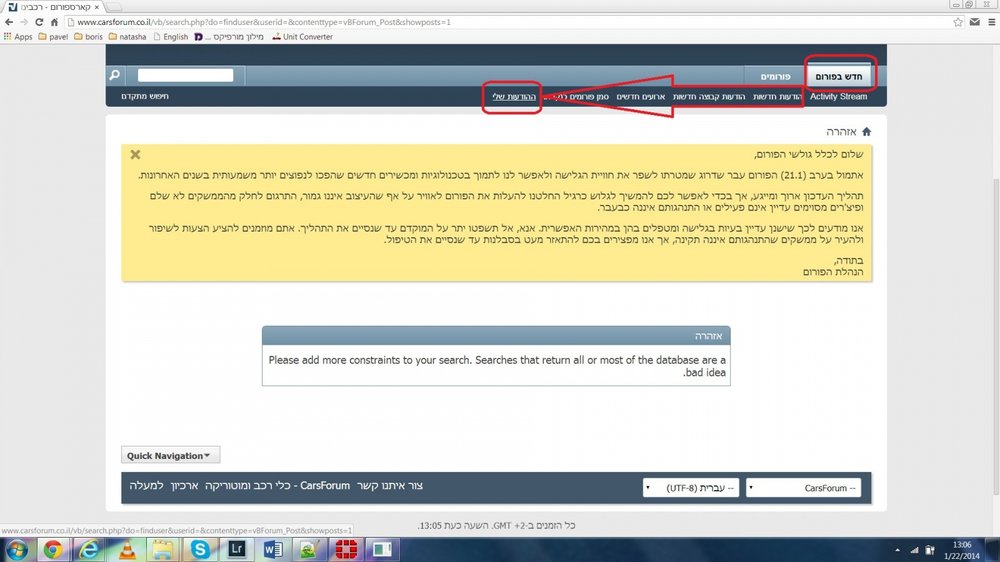Open the מילון מורפיקס bookmark
The width and height of the screenshot is (1000, 562).
[229, 37]
